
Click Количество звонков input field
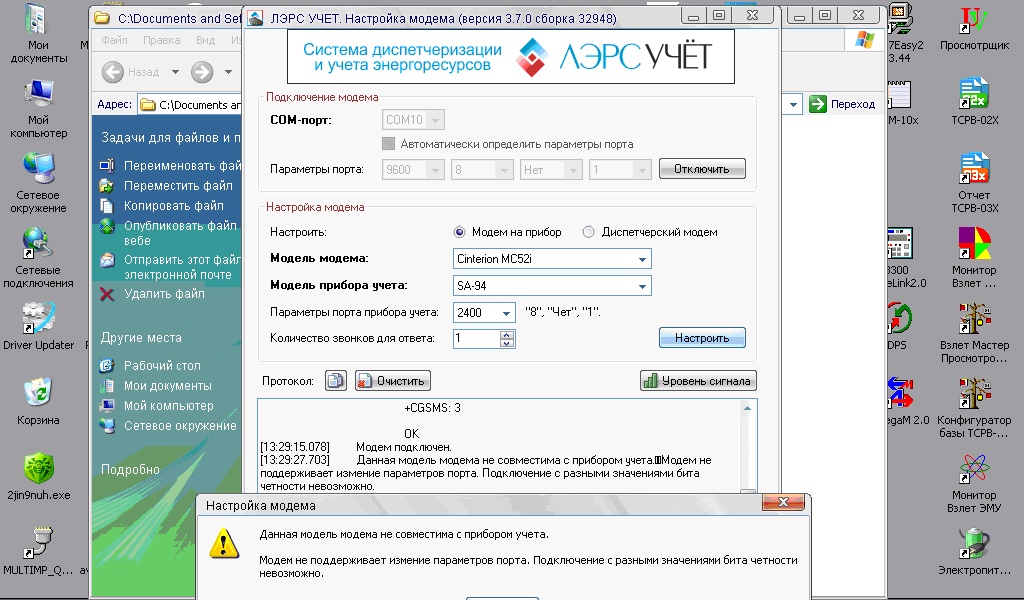(477, 339)
